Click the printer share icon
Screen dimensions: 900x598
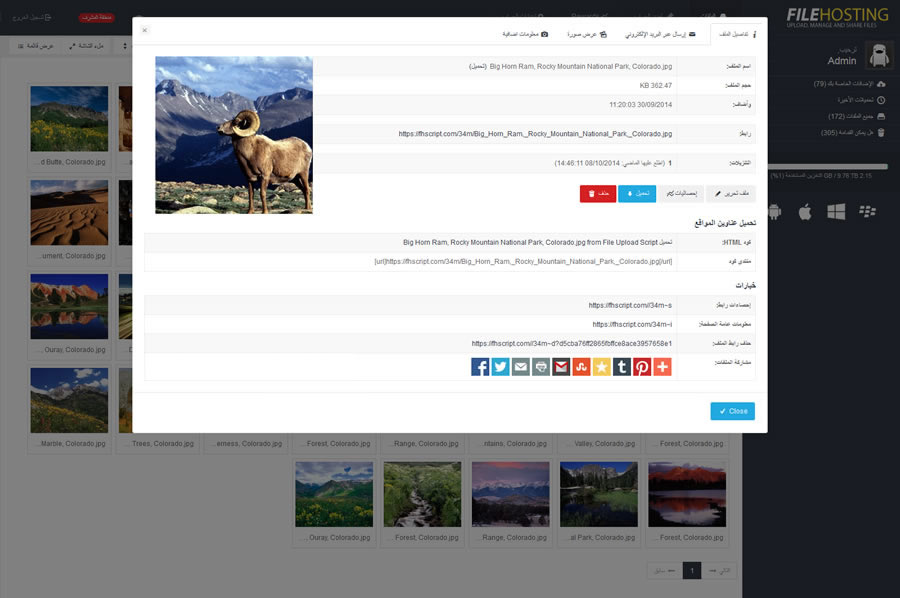coord(541,367)
